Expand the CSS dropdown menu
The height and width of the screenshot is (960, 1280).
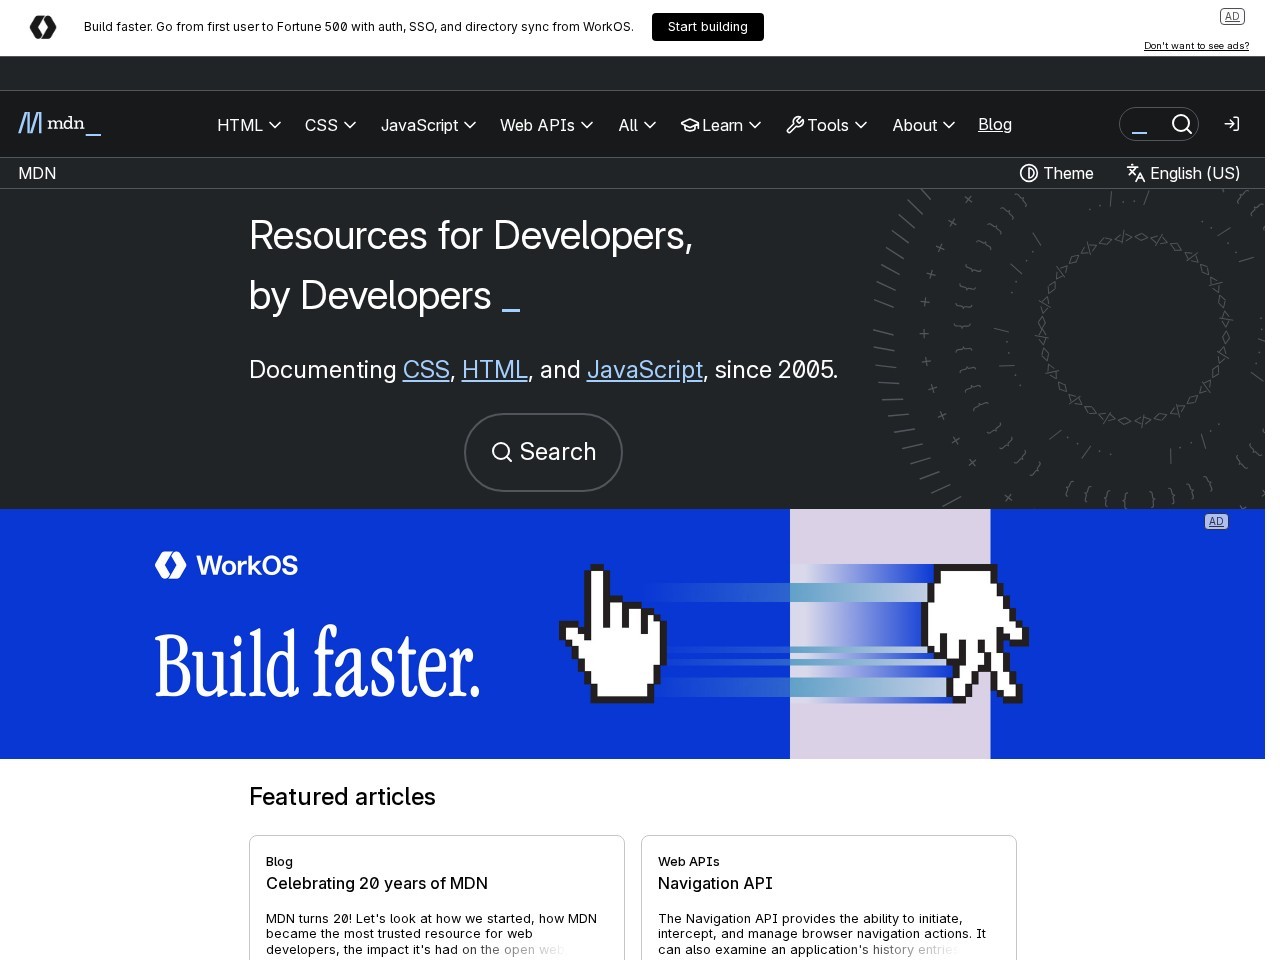(x=331, y=125)
